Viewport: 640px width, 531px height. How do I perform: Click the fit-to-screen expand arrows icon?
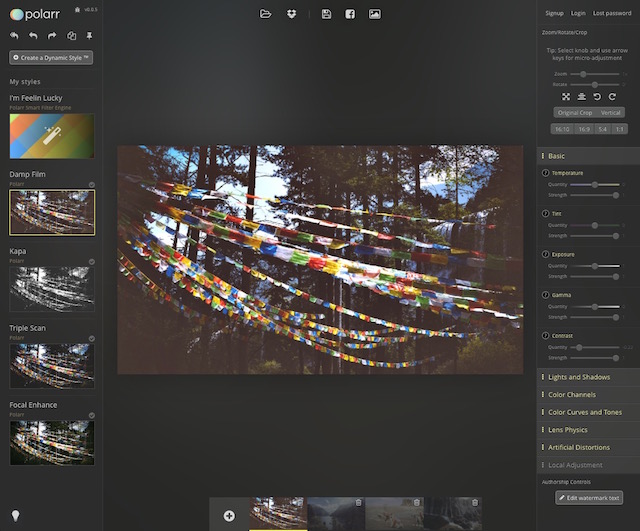(566, 97)
